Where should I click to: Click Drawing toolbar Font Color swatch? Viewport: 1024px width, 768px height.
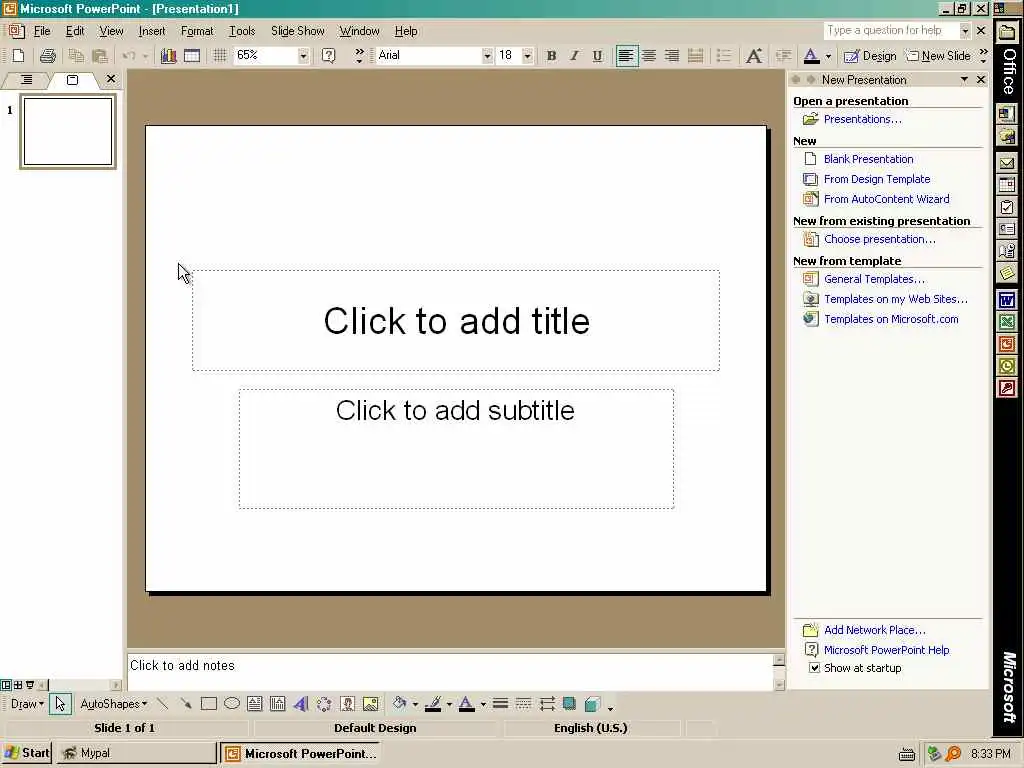pos(466,704)
